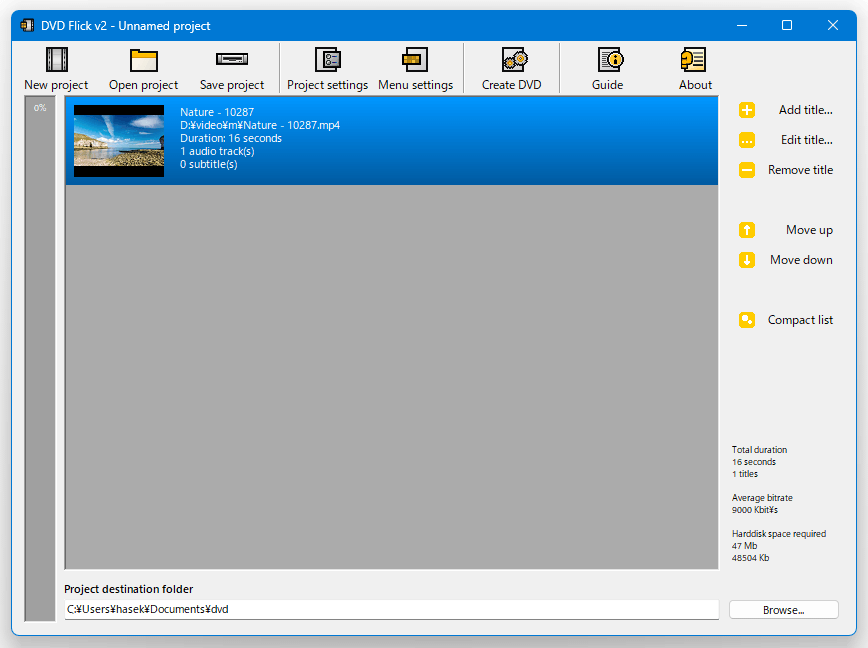Click the Project settings label
Screen dimensions: 868x648
[x=327, y=85]
